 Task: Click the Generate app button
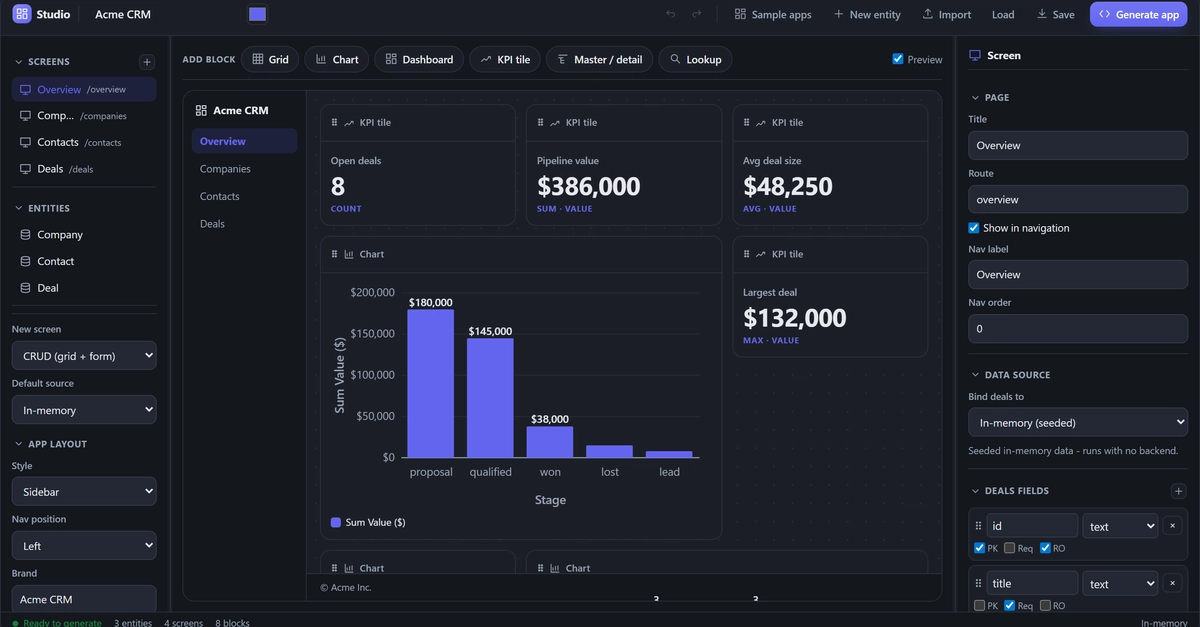coord(1139,14)
